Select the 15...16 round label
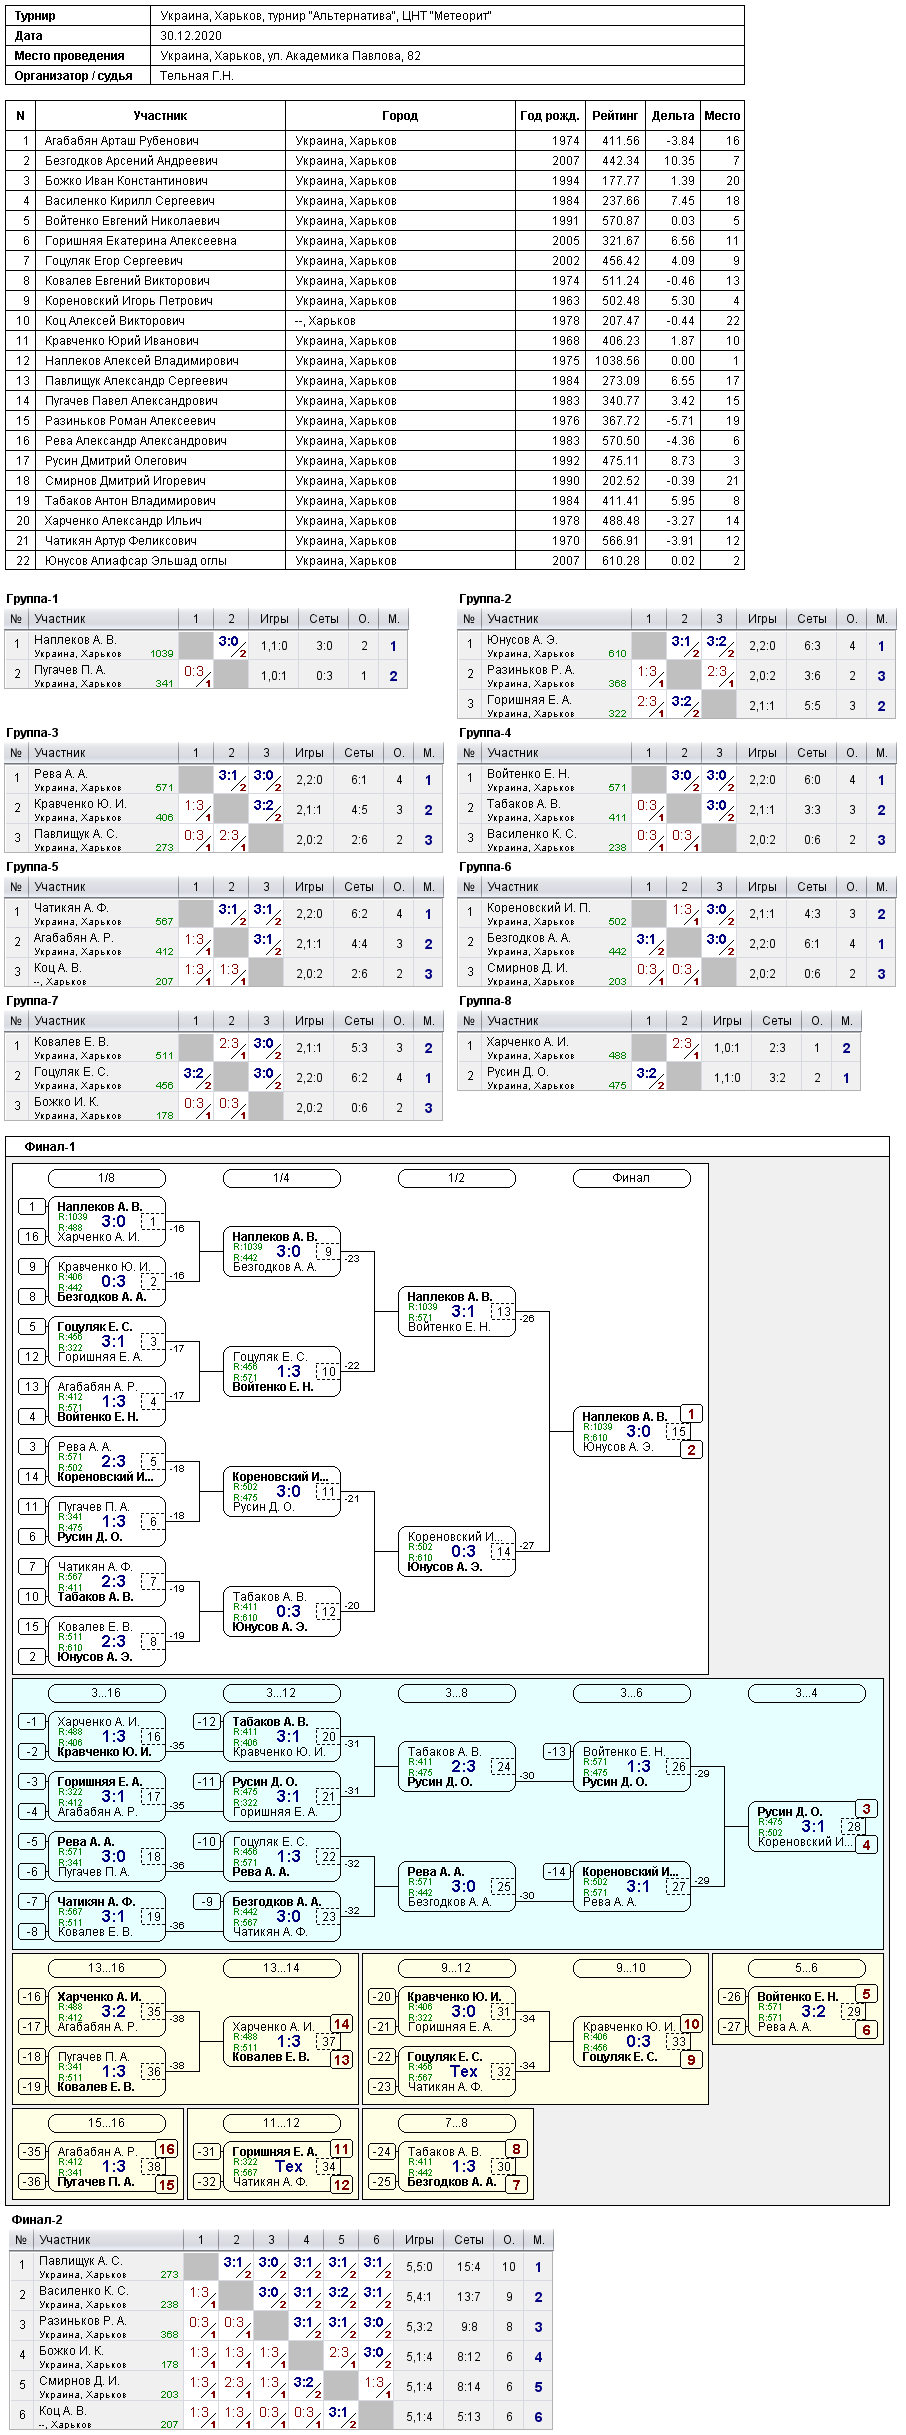Screen dimensions: 906x2435 point(107,2123)
